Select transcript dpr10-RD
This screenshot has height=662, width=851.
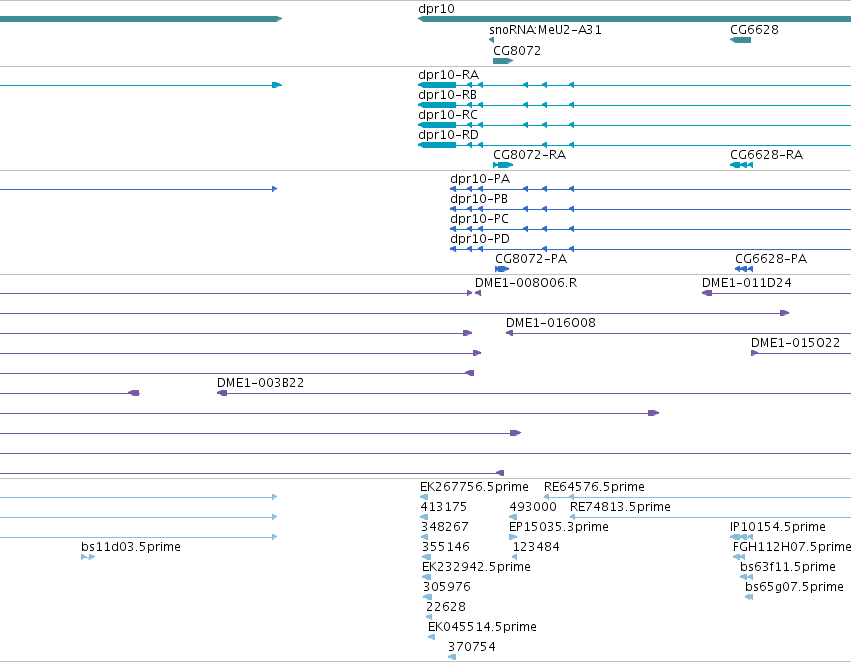(x=448, y=135)
